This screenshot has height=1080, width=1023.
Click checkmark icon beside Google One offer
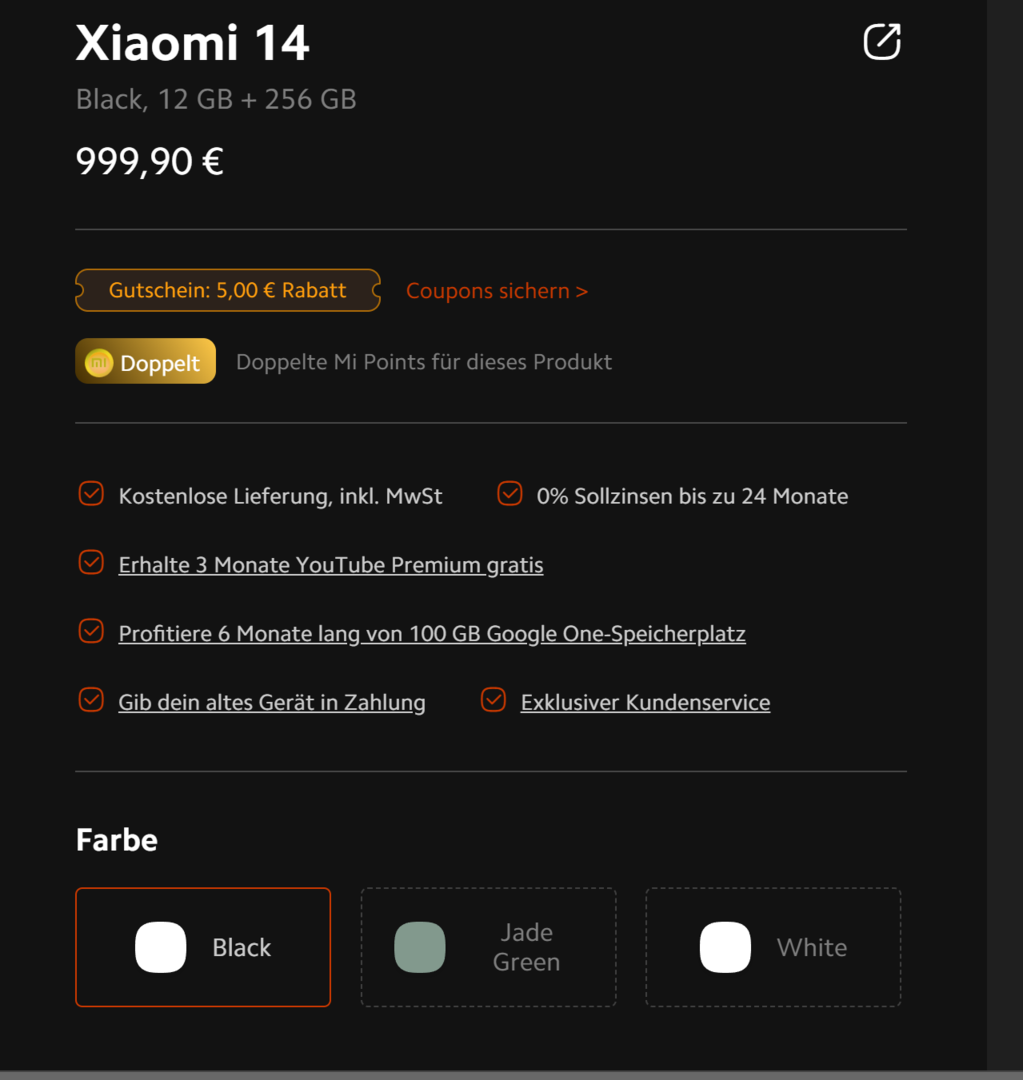(x=91, y=632)
